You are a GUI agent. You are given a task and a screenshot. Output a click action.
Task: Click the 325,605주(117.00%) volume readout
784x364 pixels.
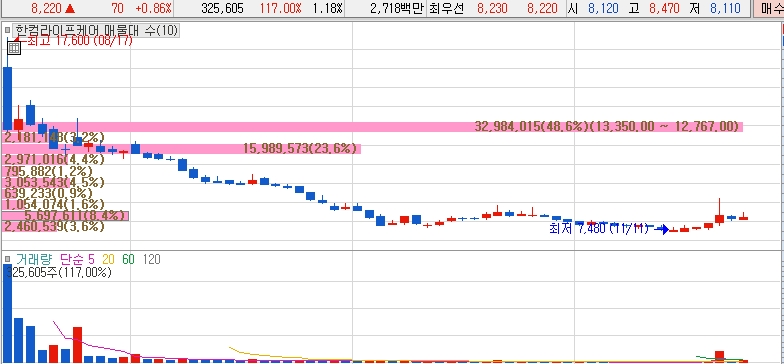tap(58, 272)
